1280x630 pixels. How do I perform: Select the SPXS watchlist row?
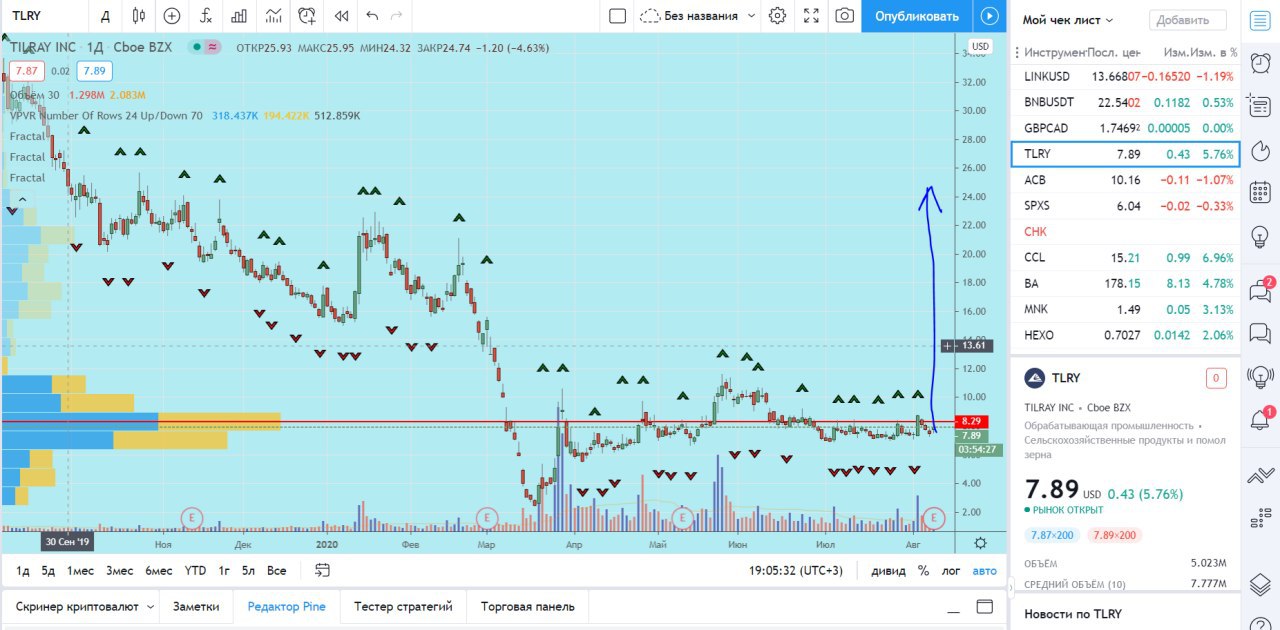coord(1125,206)
